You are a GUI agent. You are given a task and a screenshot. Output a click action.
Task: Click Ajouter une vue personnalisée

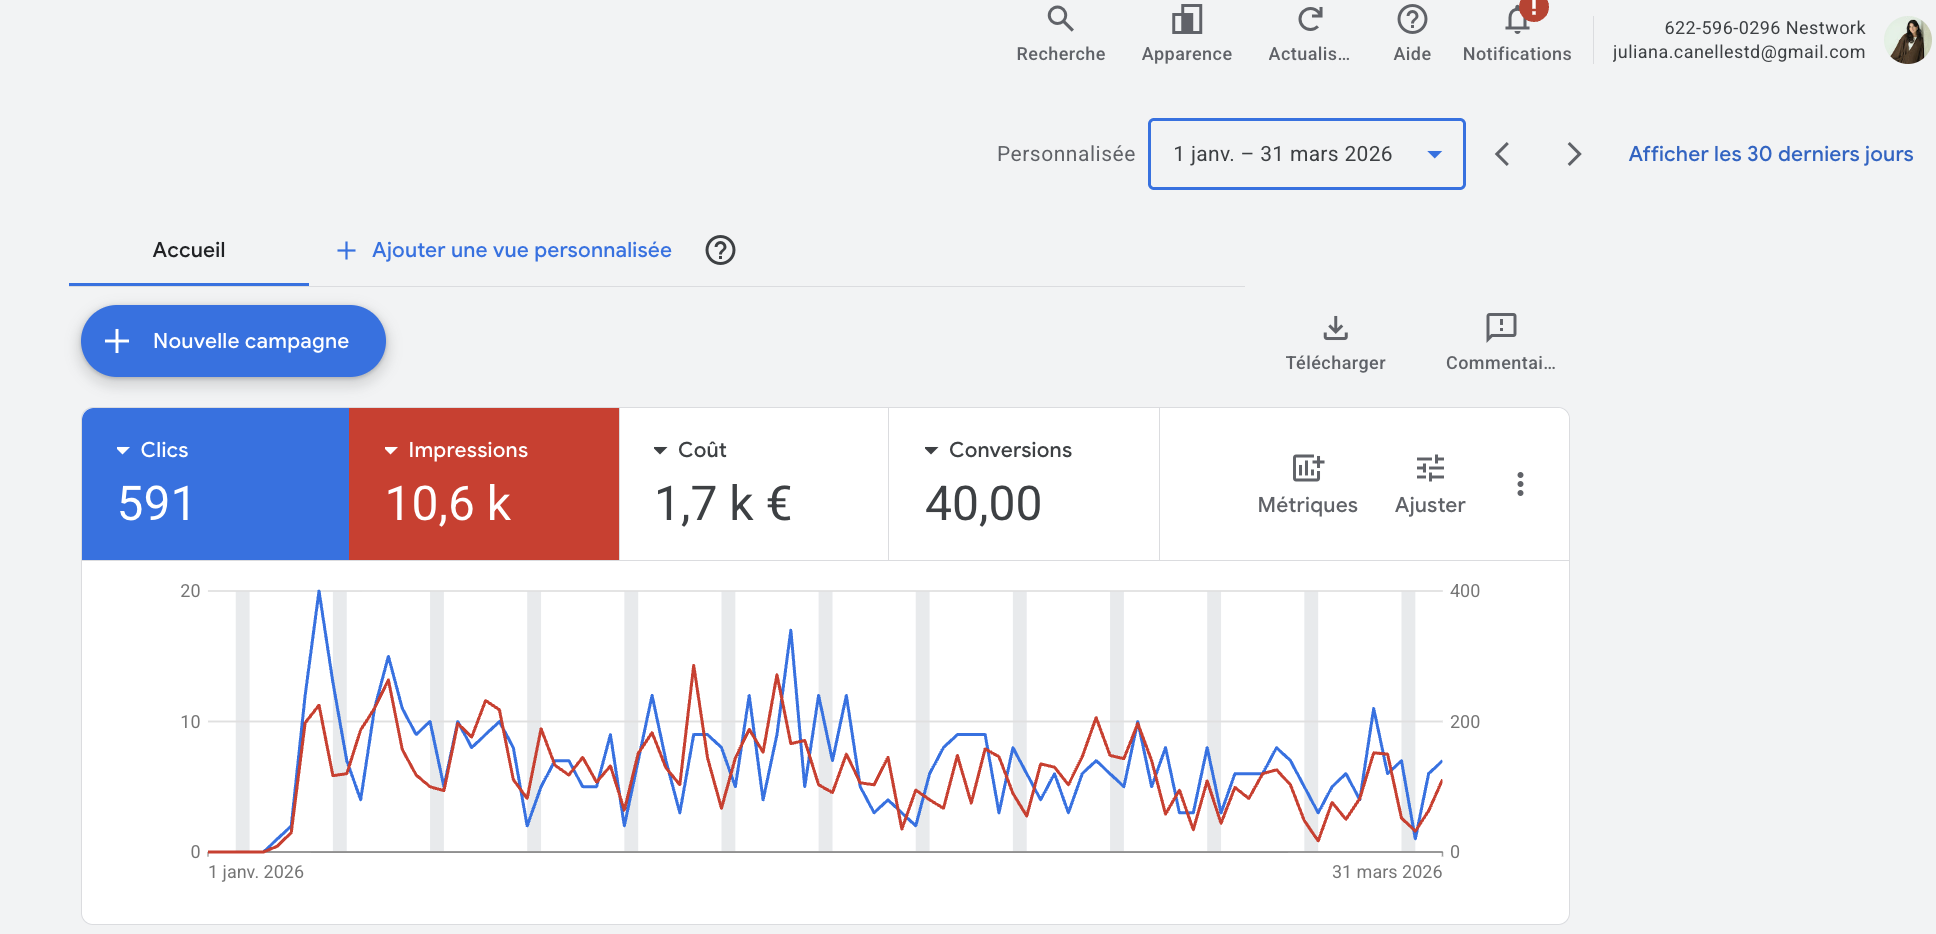(x=505, y=250)
